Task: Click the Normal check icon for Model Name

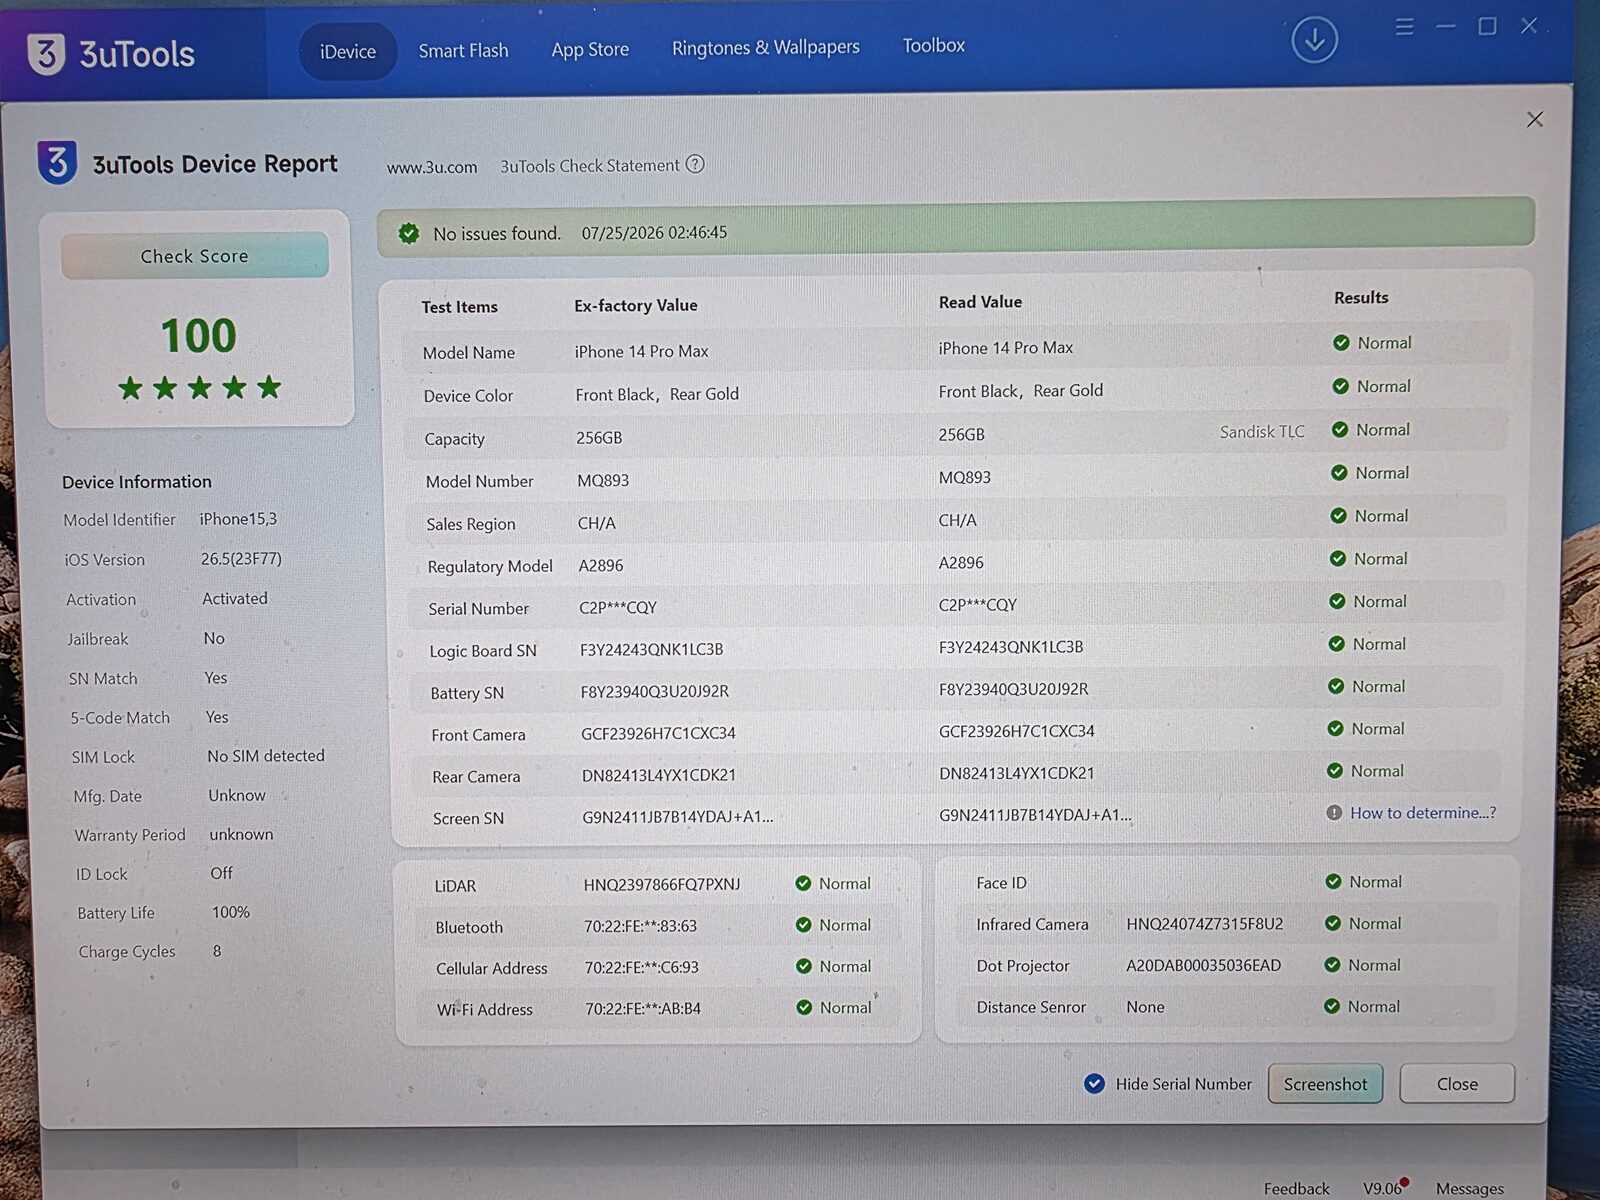Action: (x=1341, y=343)
